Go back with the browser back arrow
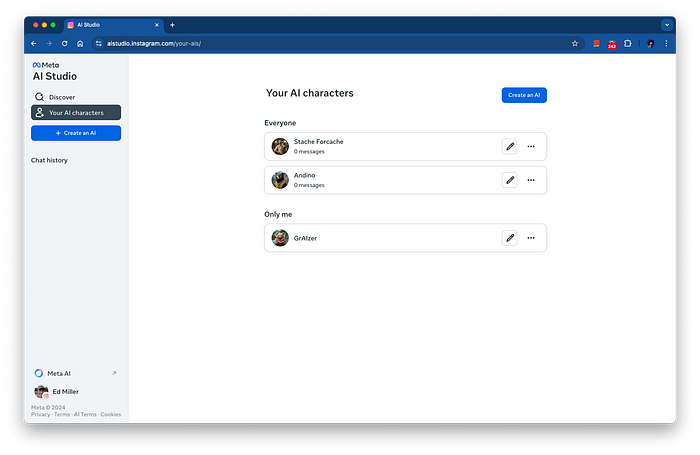 [34, 43]
